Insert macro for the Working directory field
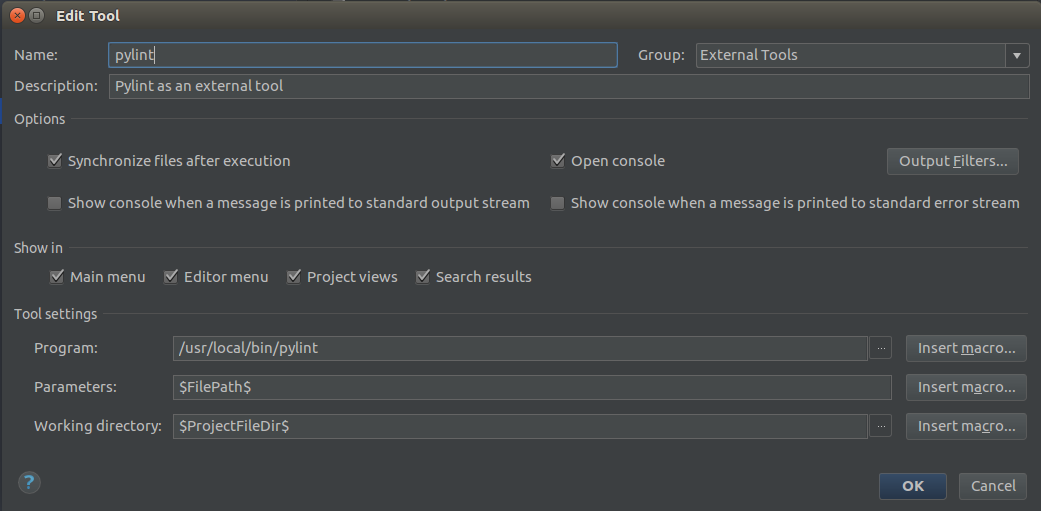This screenshot has height=511, width=1041. coord(966,427)
